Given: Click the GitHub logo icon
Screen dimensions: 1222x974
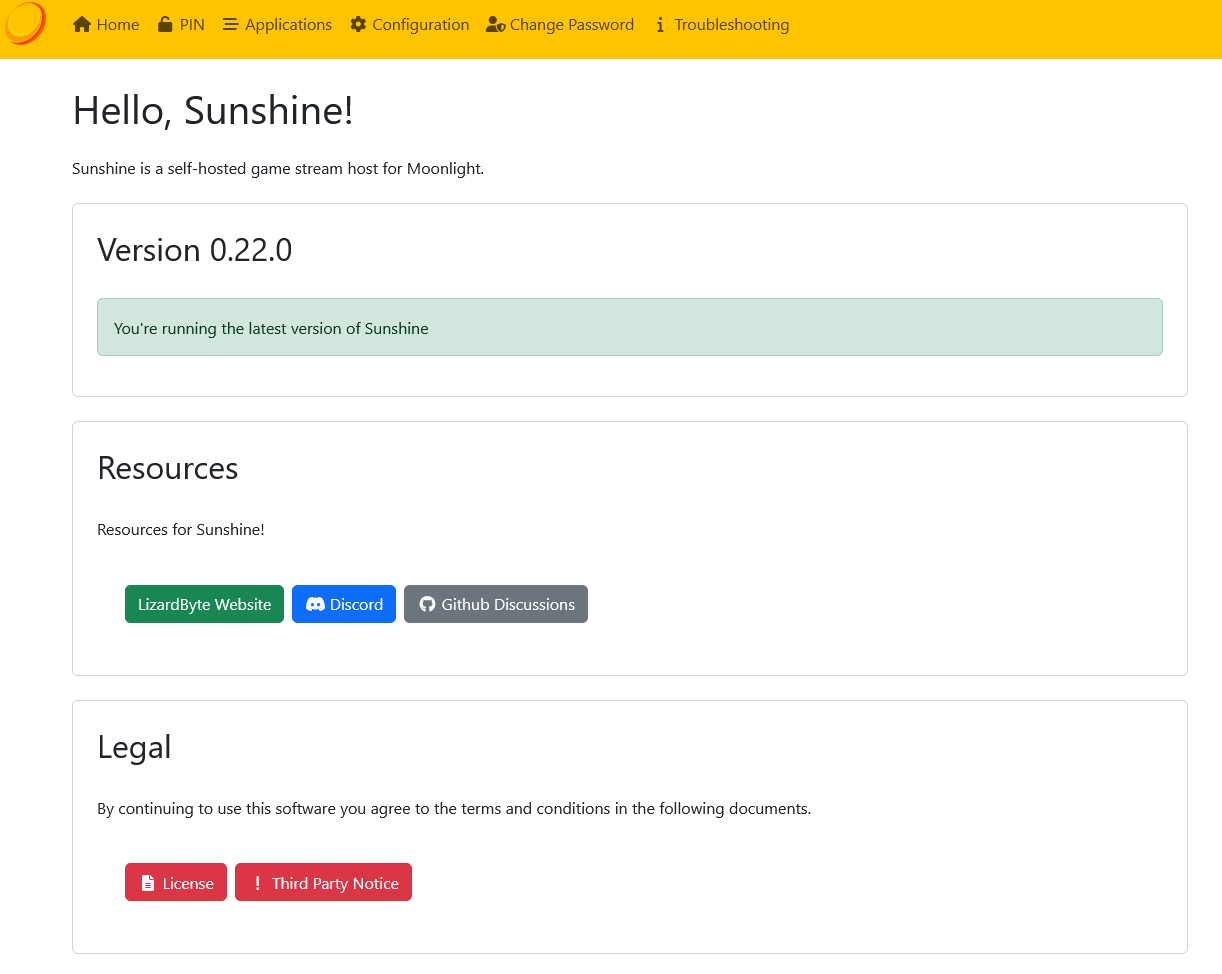Looking at the screenshot, I should coord(427,604).
